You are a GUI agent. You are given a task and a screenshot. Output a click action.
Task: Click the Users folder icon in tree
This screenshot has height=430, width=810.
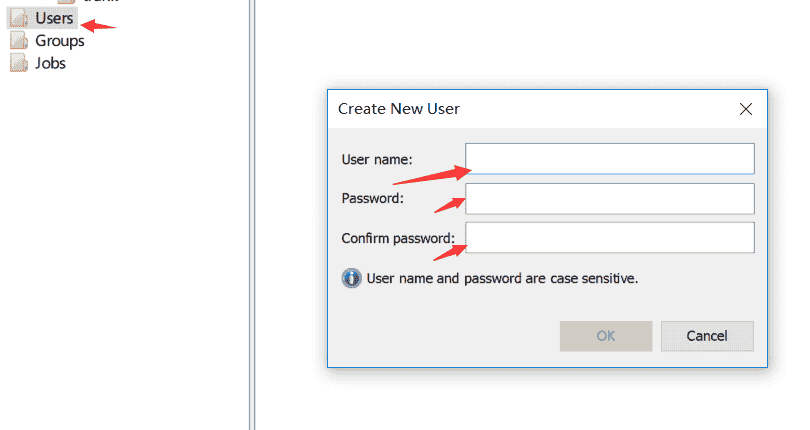coord(19,19)
